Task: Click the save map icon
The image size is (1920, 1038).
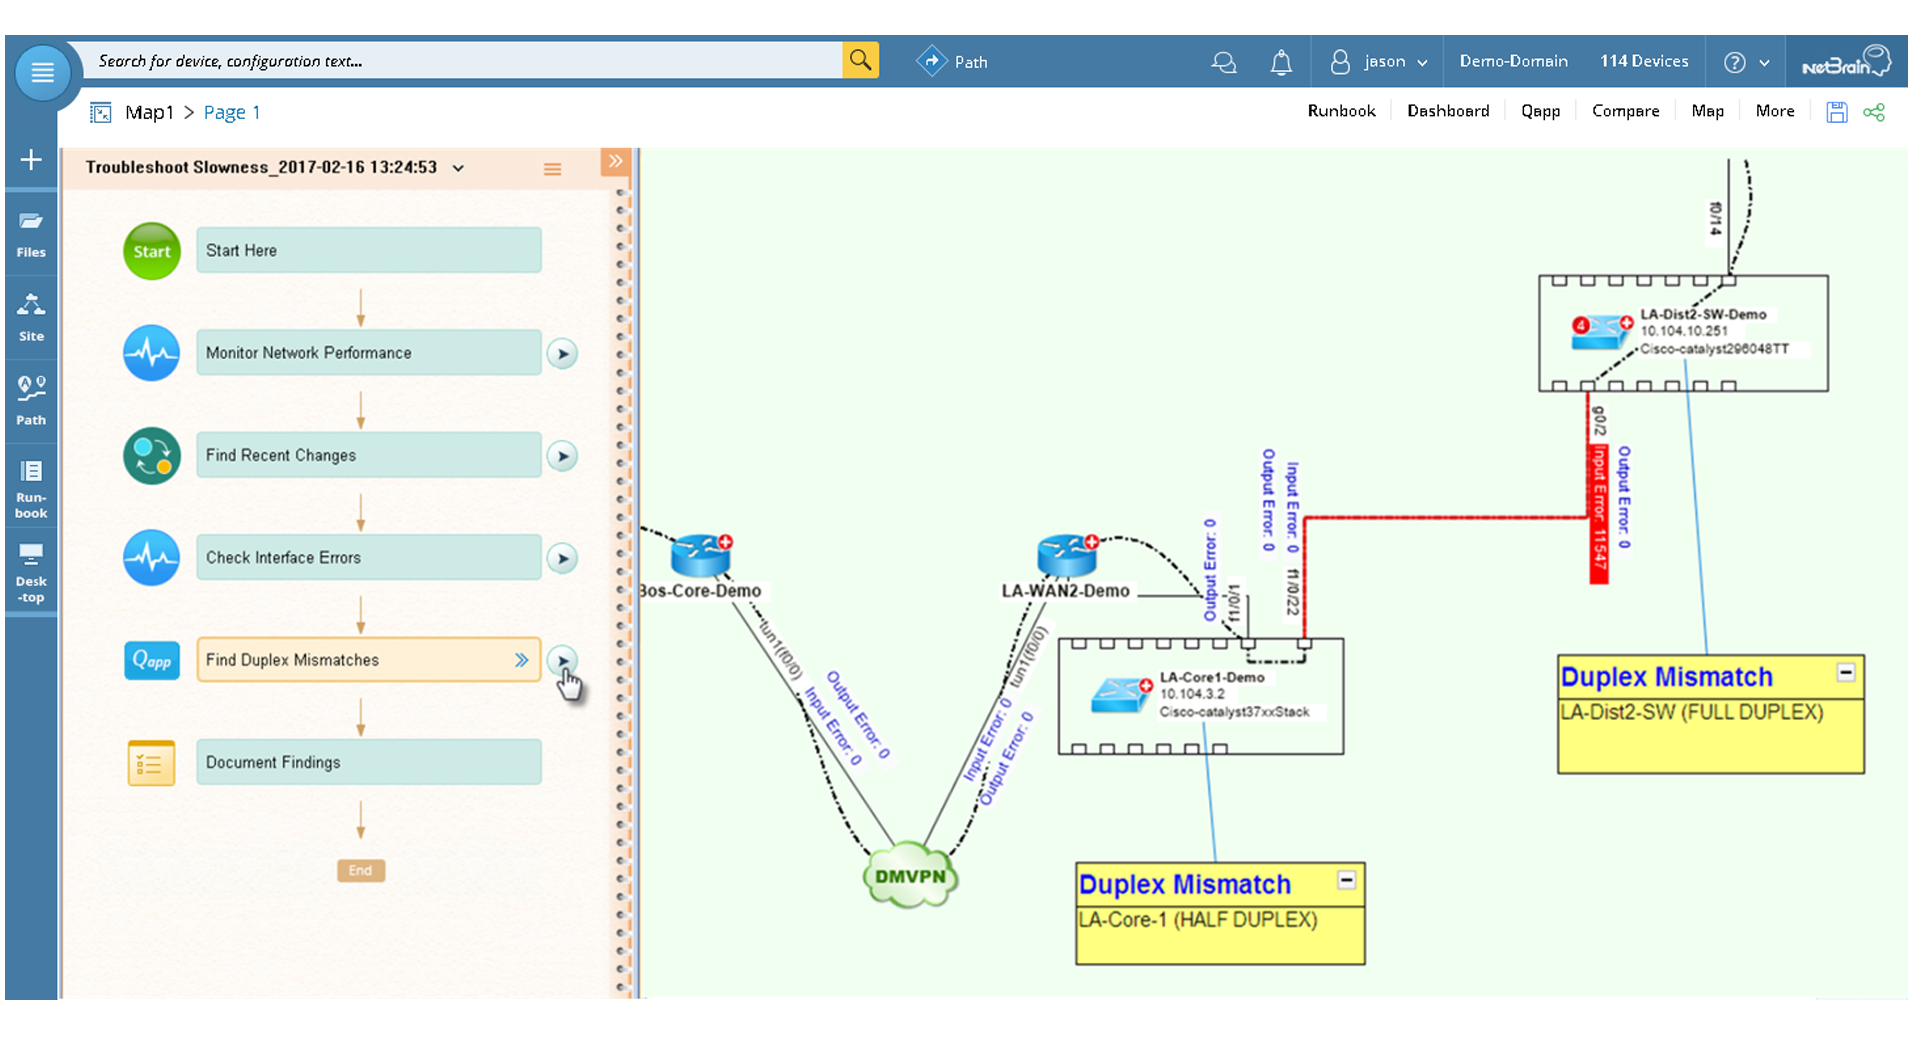Action: pyautogui.click(x=1836, y=112)
